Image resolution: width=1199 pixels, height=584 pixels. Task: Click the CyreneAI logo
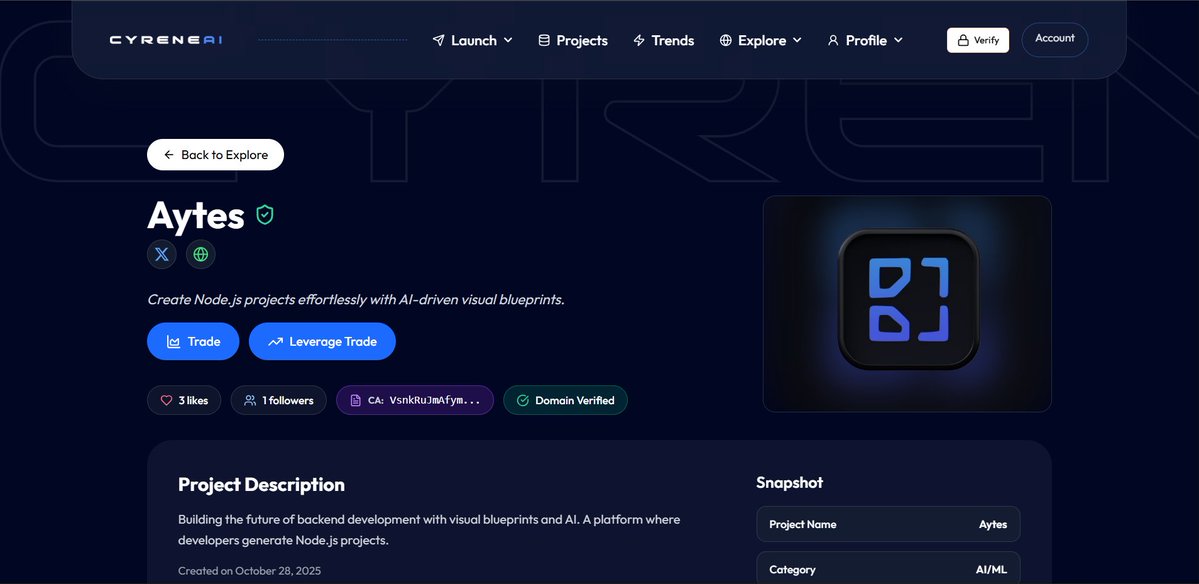166,40
